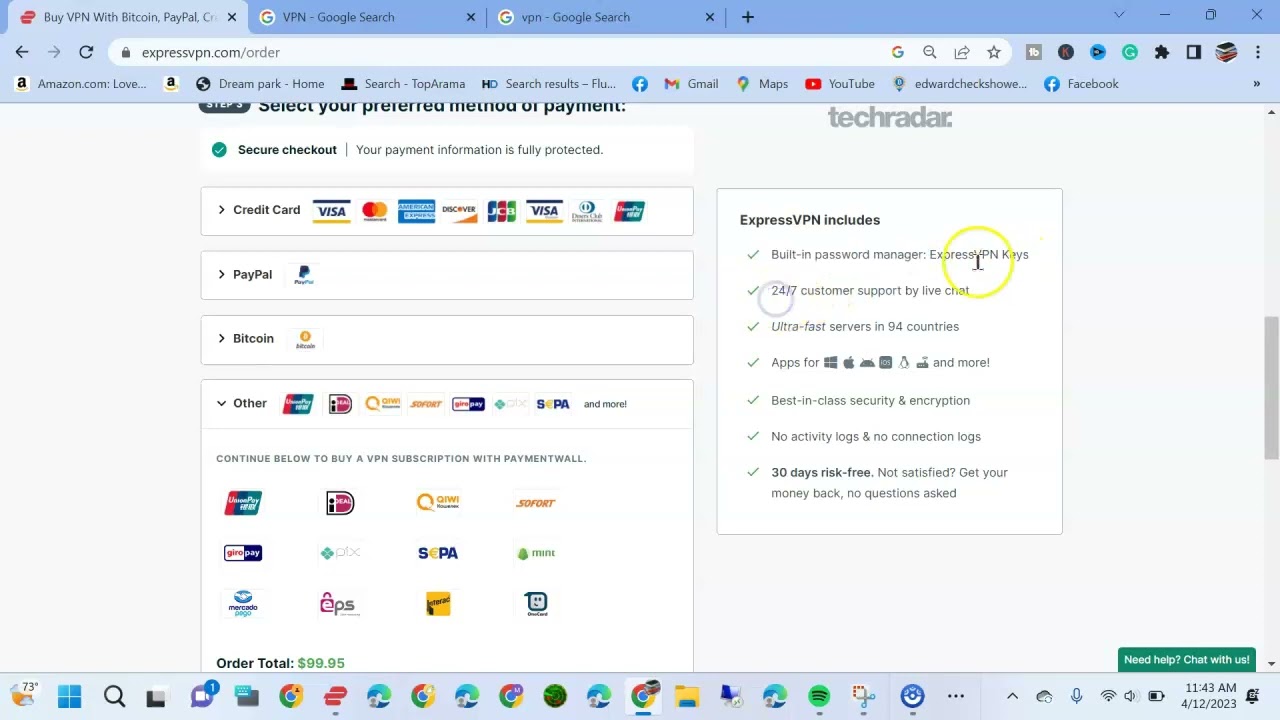Select the UnionPay payment logo in the grid

click(x=243, y=502)
